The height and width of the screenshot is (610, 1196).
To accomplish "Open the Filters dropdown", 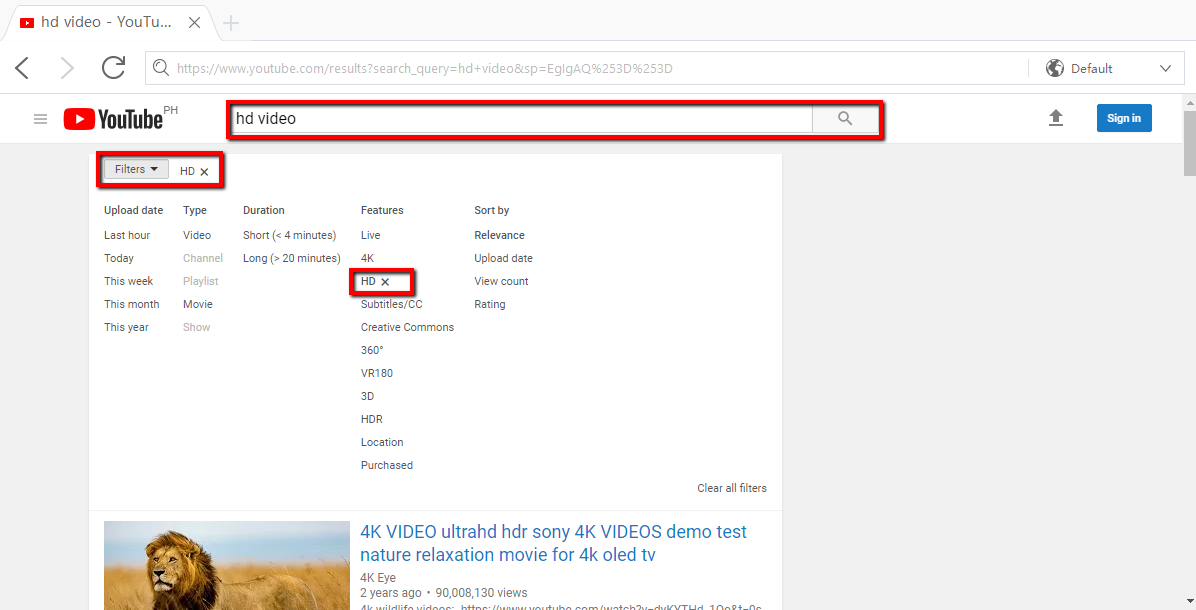I will 135,169.
